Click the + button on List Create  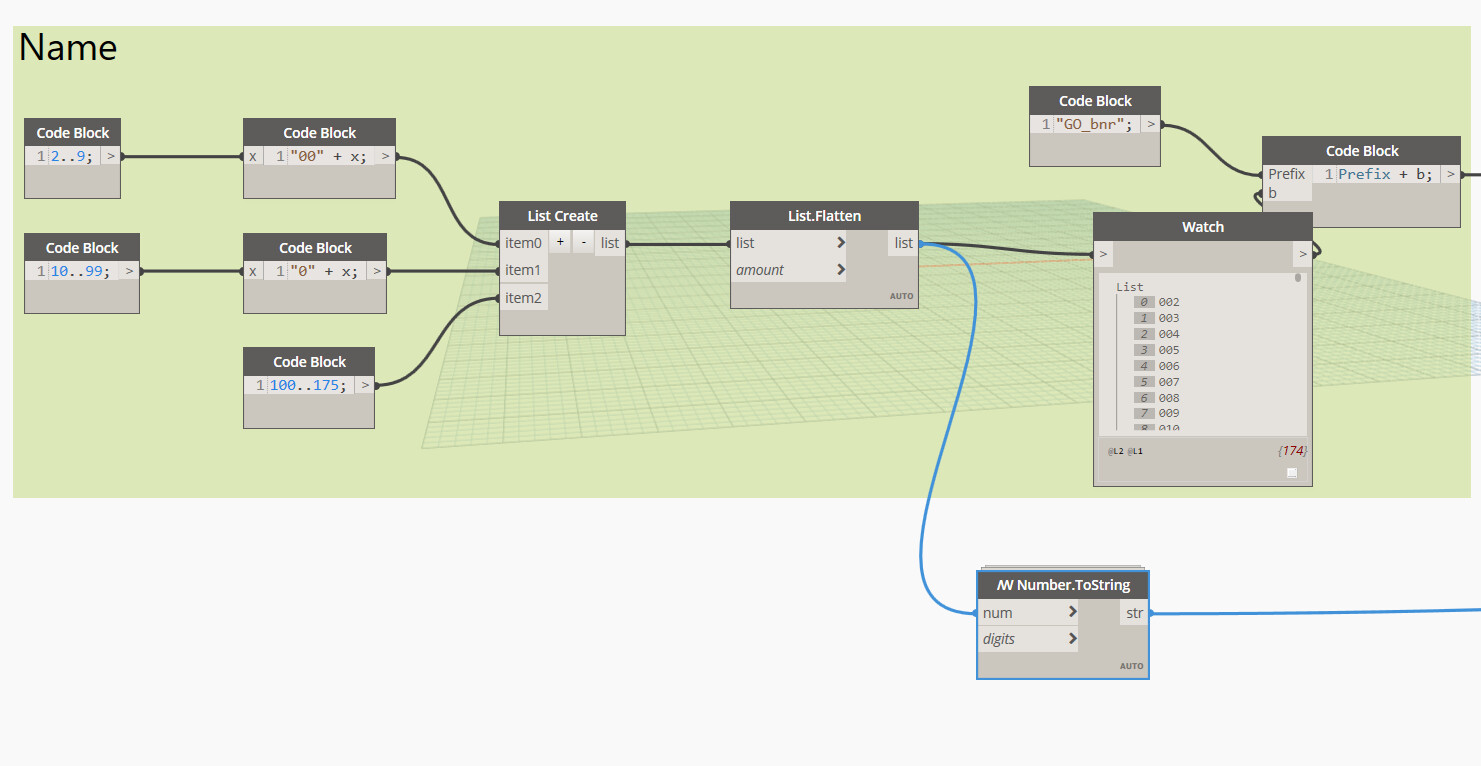click(x=560, y=242)
